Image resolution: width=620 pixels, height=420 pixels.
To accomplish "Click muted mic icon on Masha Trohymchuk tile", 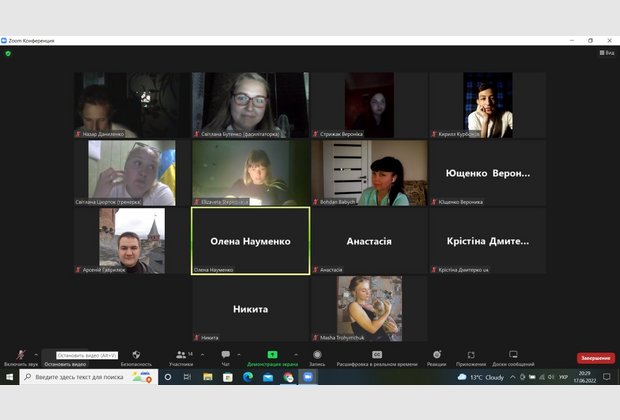I will click(x=316, y=338).
